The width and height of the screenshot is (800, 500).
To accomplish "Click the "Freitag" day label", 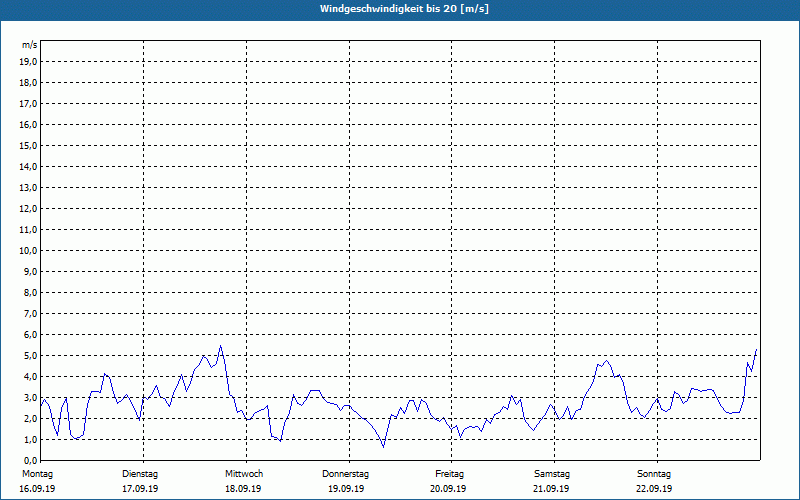I will click(449, 474).
